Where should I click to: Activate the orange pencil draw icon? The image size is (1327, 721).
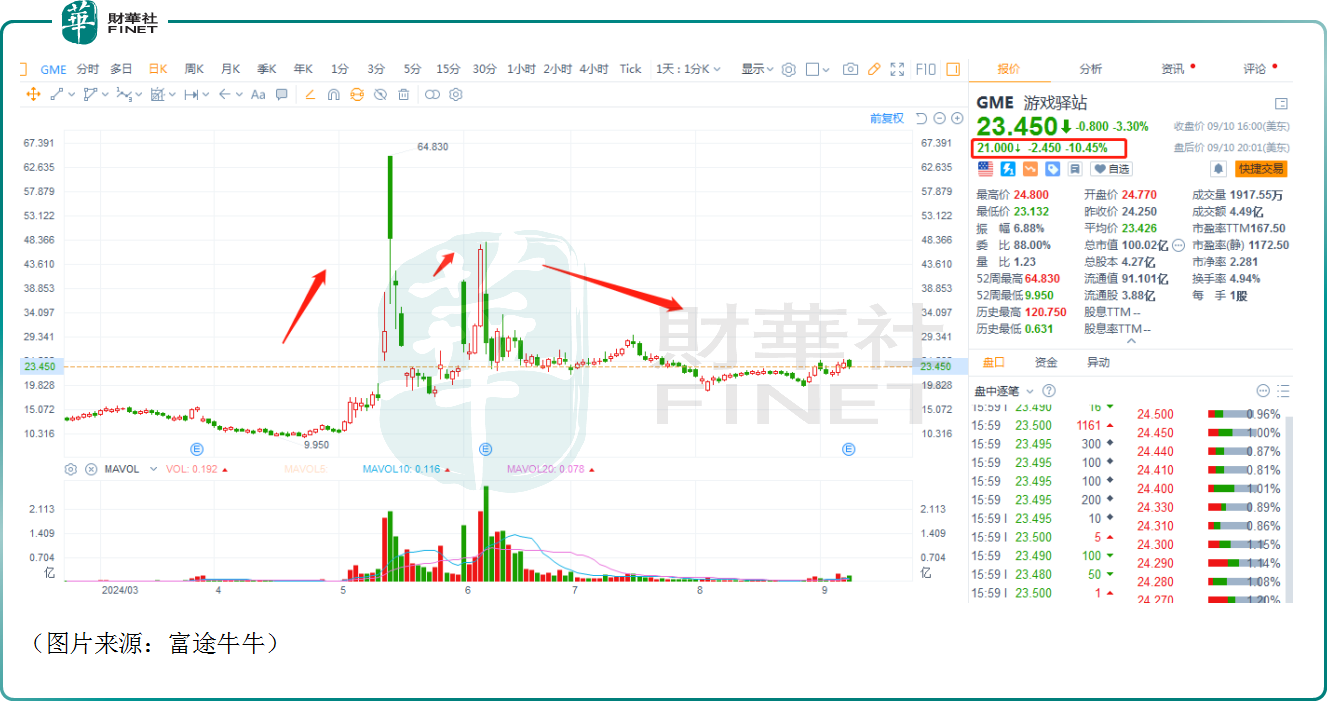tap(874, 69)
